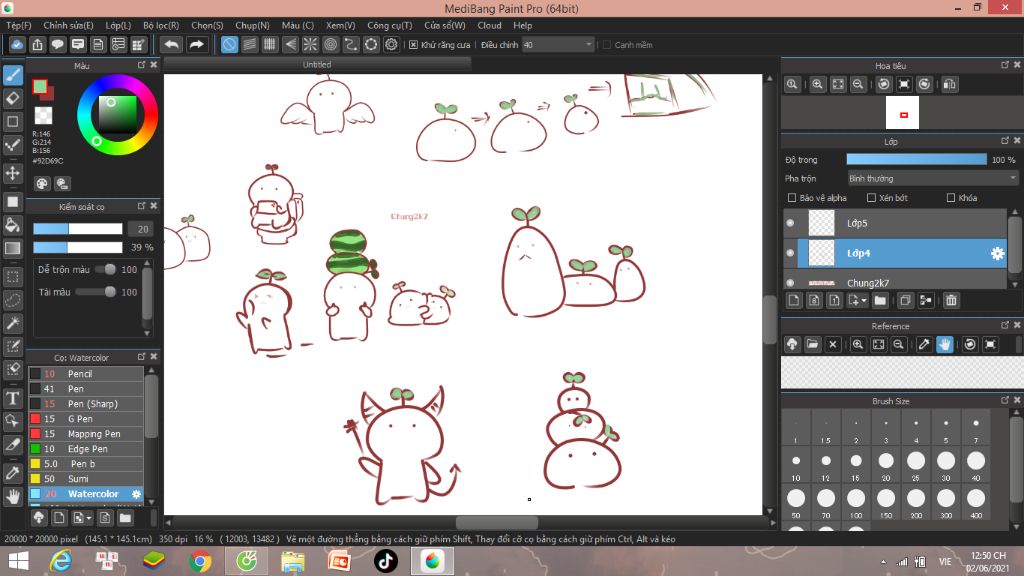Select the Bucket fill tool

[x=12, y=225]
